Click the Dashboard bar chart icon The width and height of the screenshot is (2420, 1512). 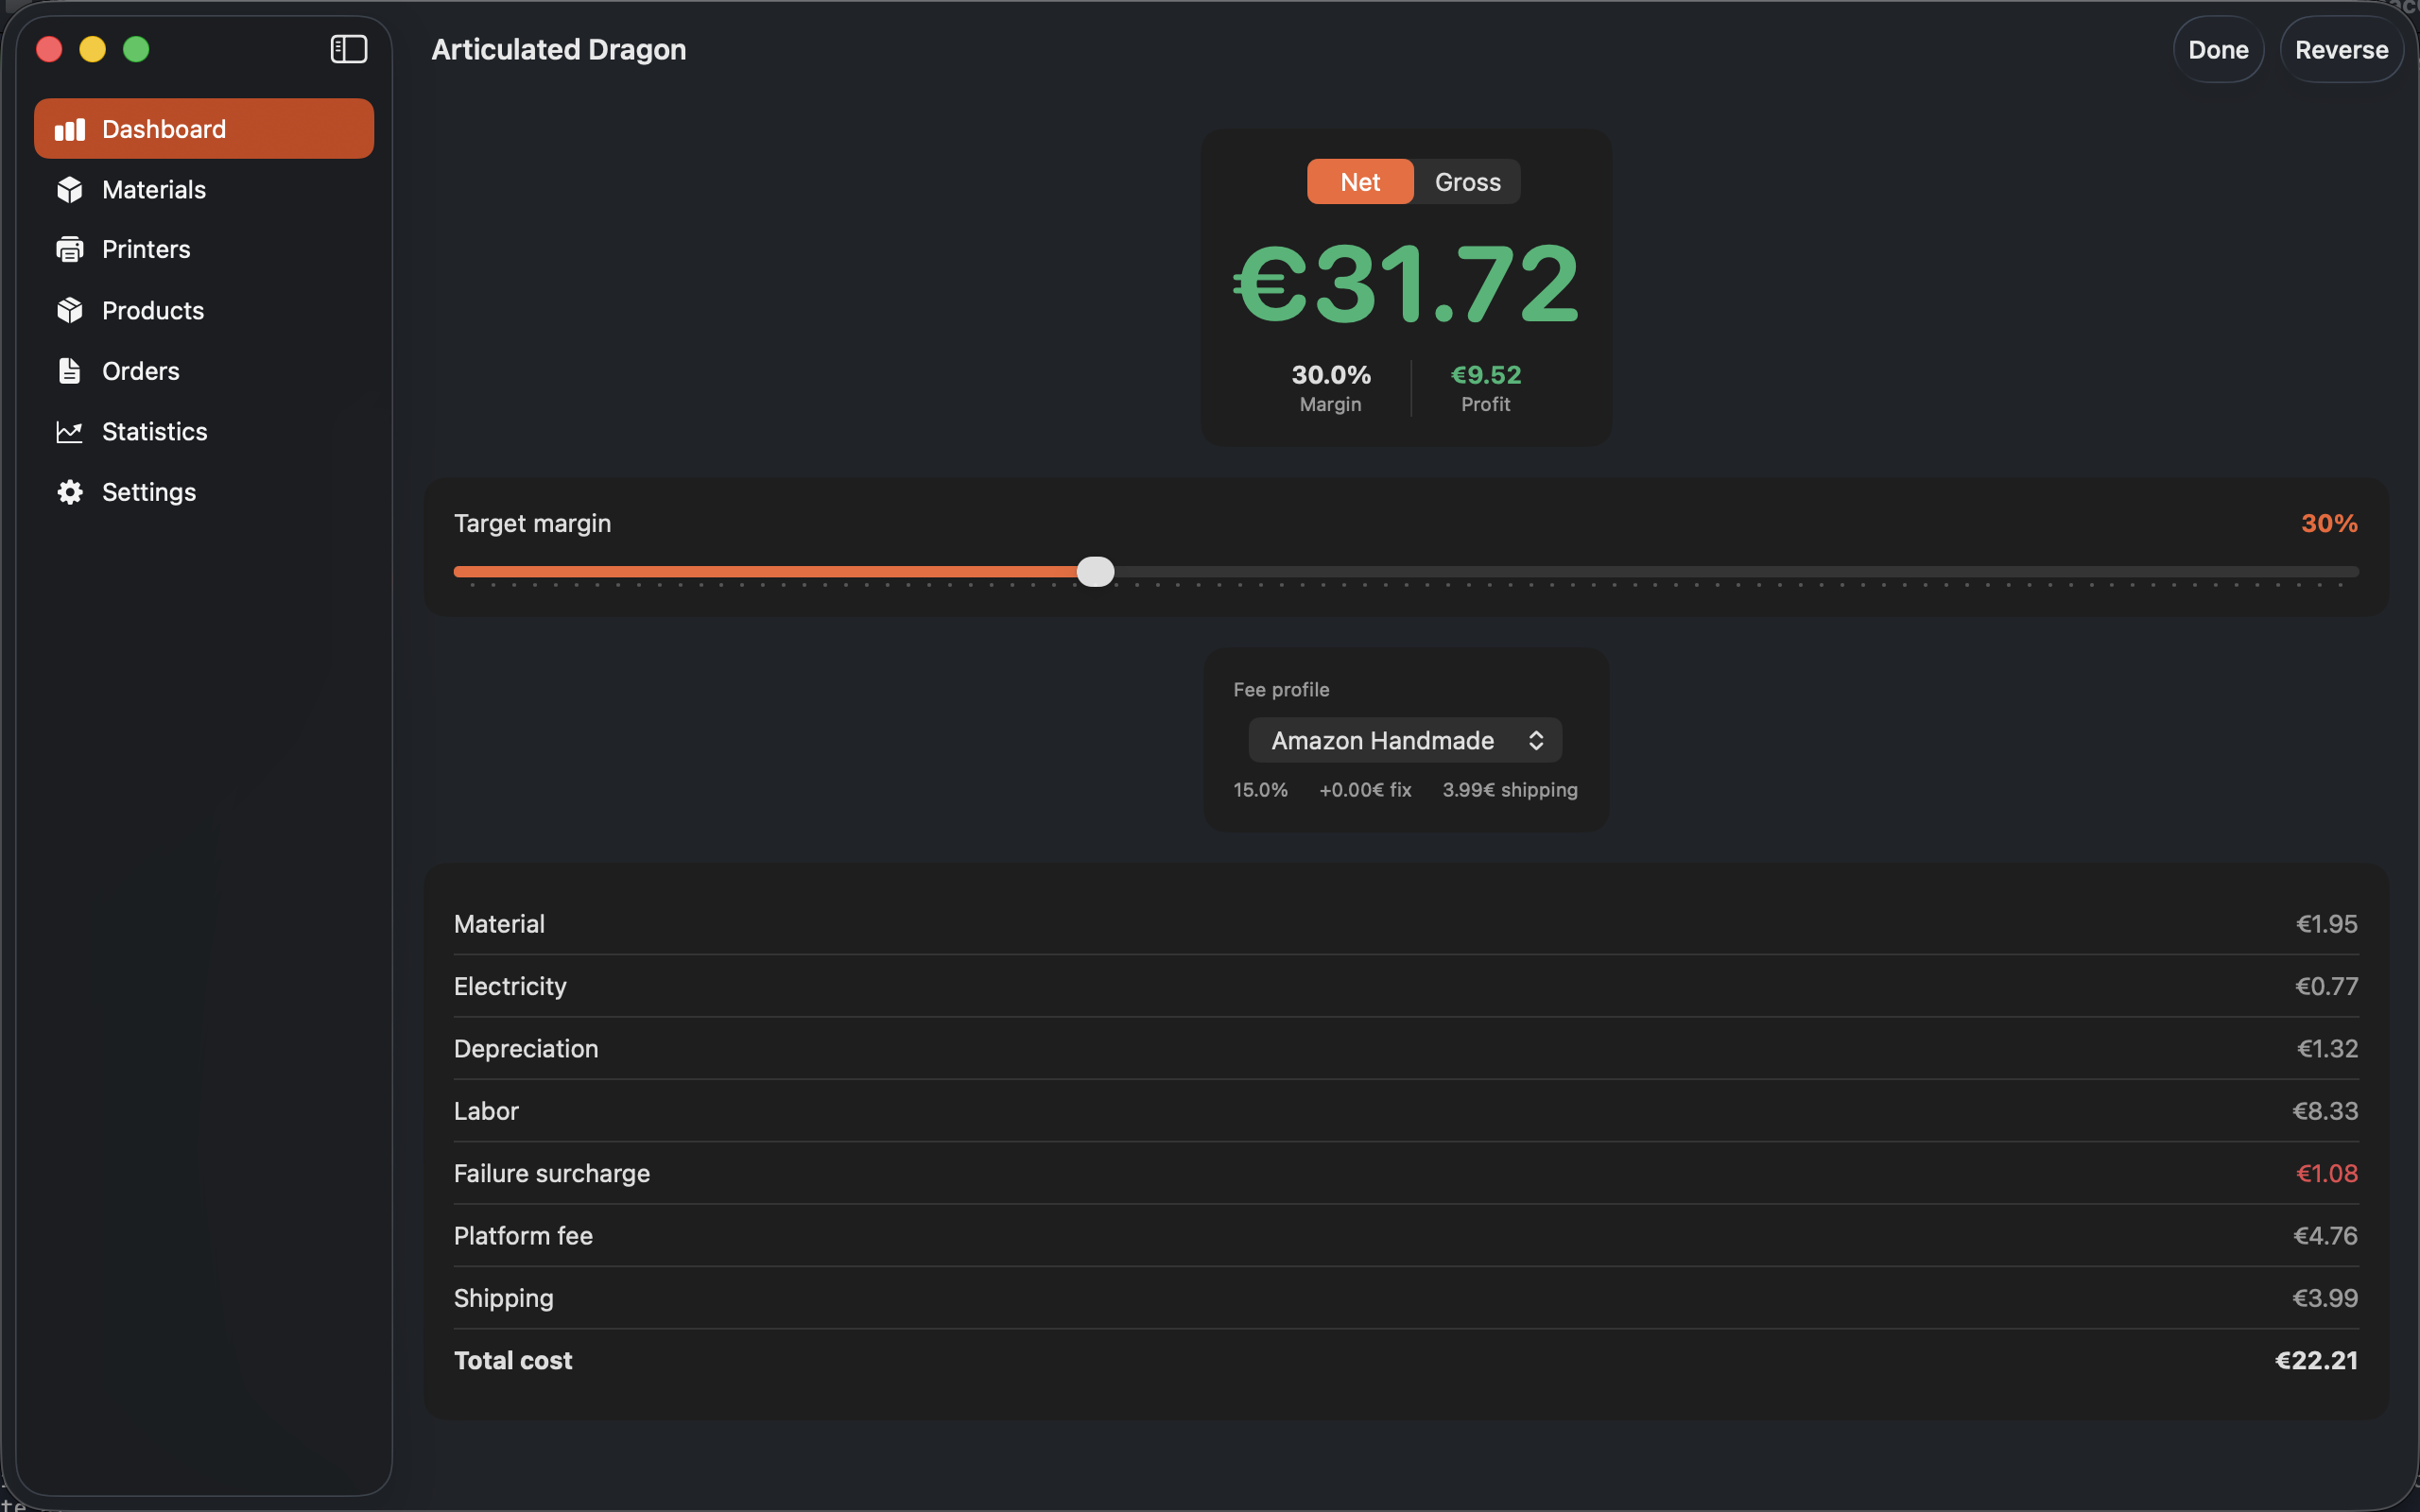point(69,129)
